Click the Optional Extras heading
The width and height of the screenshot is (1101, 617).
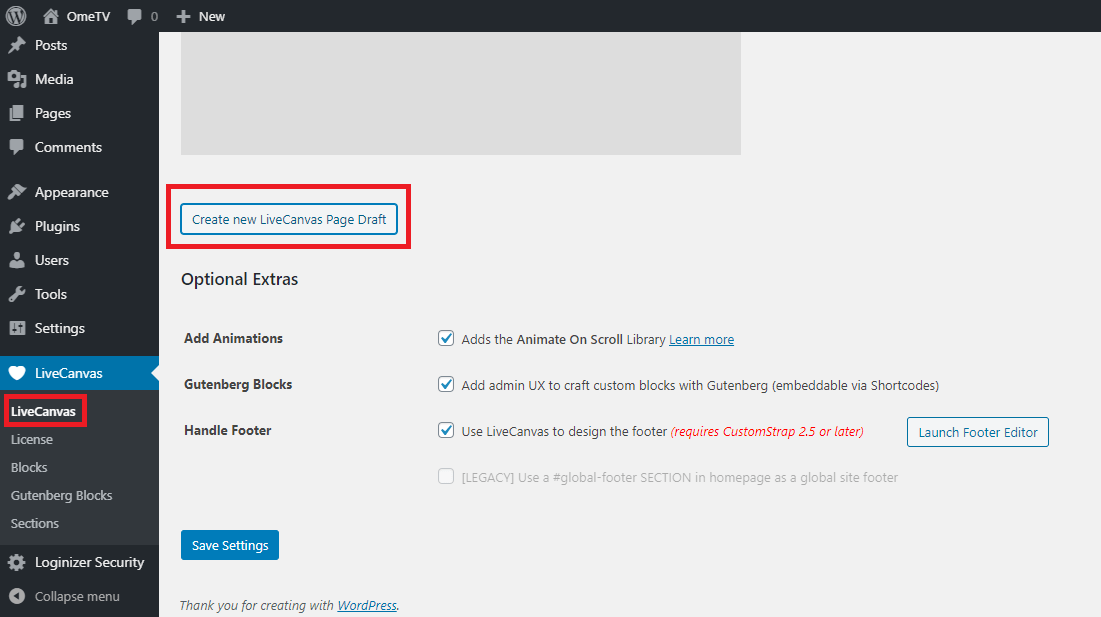click(x=239, y=279)
